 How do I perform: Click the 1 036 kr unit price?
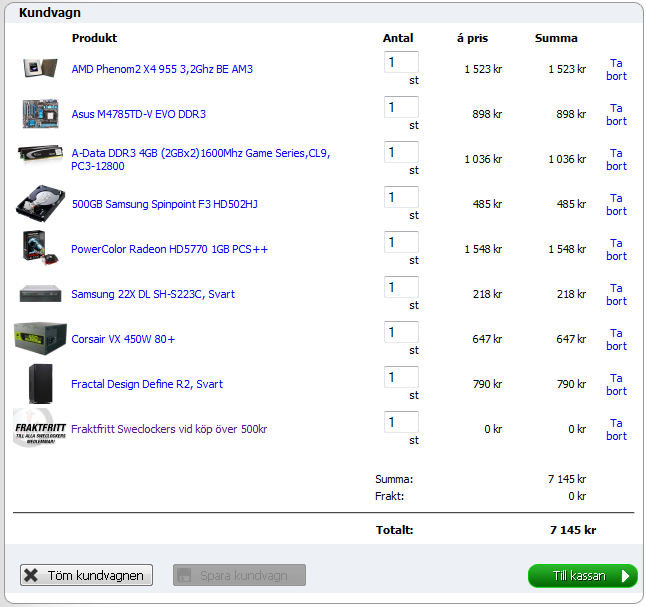pos(483,159)
